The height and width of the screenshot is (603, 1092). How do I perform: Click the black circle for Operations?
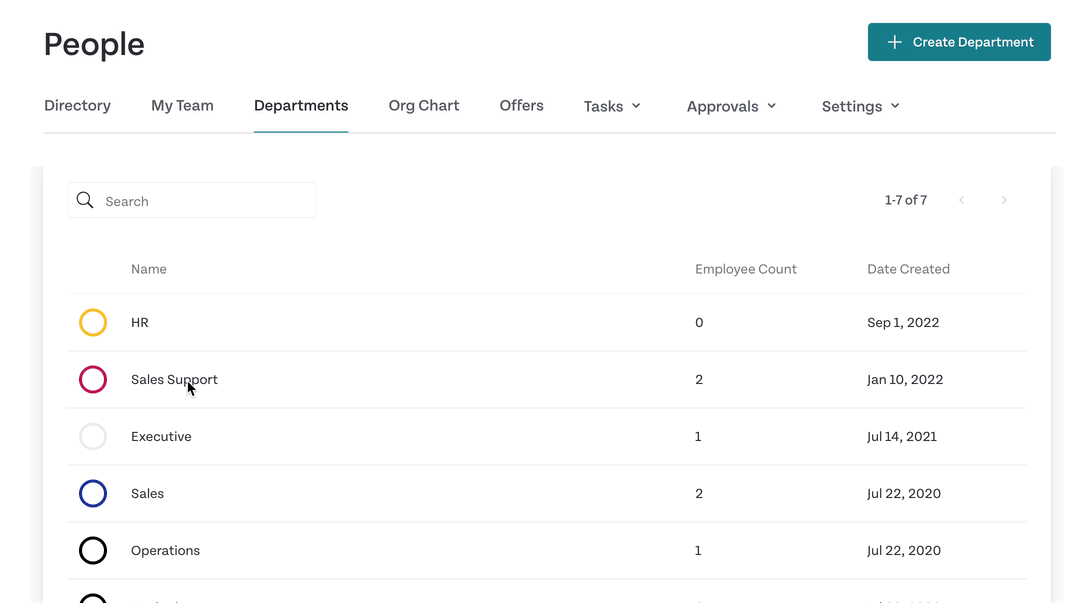tap(93, 551)
